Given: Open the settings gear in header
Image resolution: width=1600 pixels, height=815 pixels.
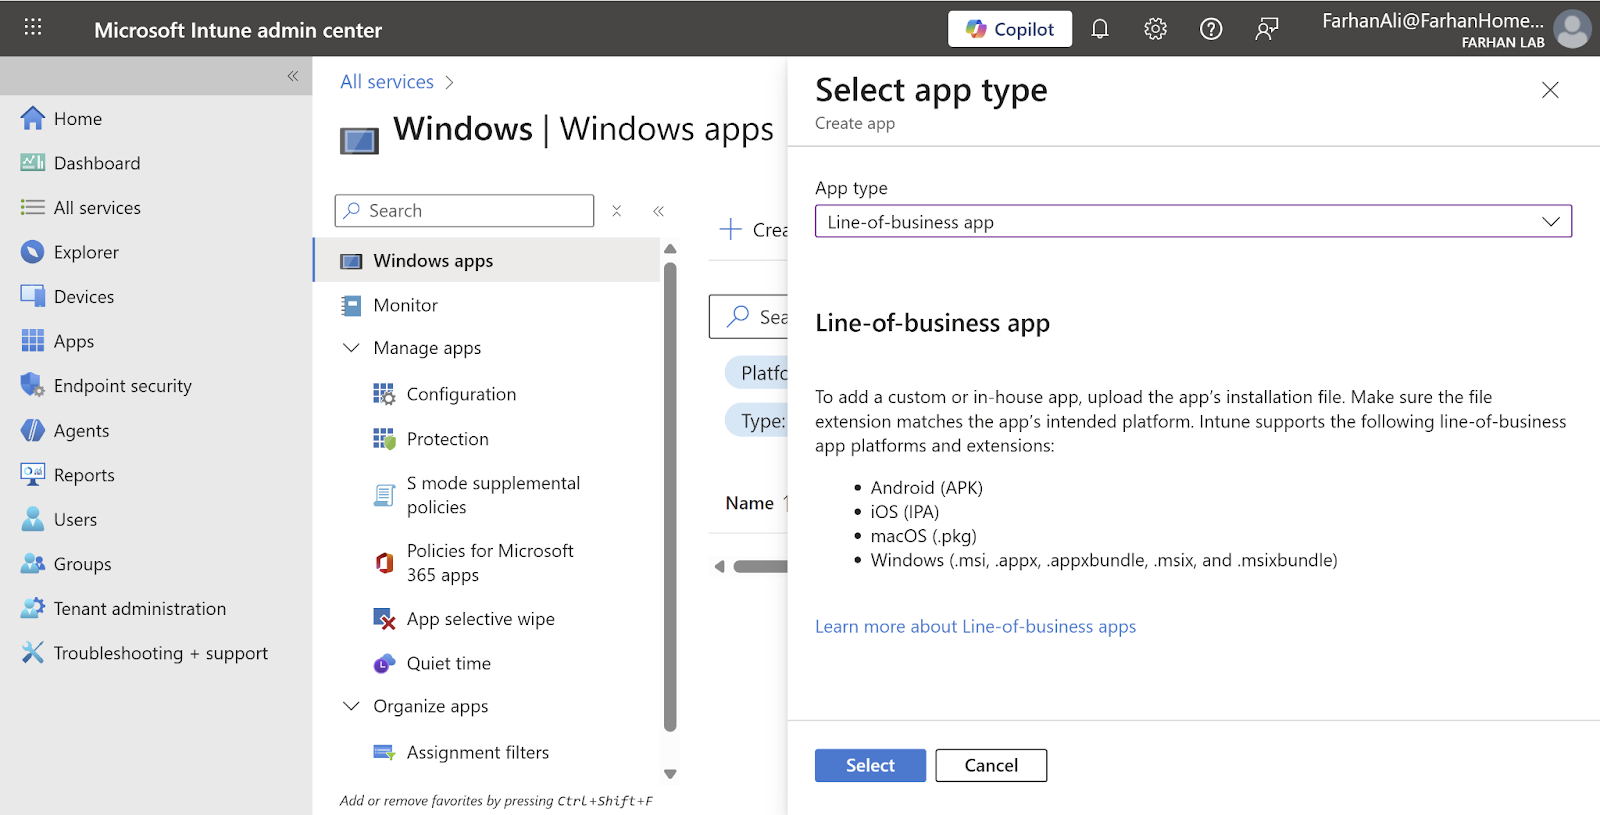Looking at the screenshot, I should click(x=1155, y=29).
